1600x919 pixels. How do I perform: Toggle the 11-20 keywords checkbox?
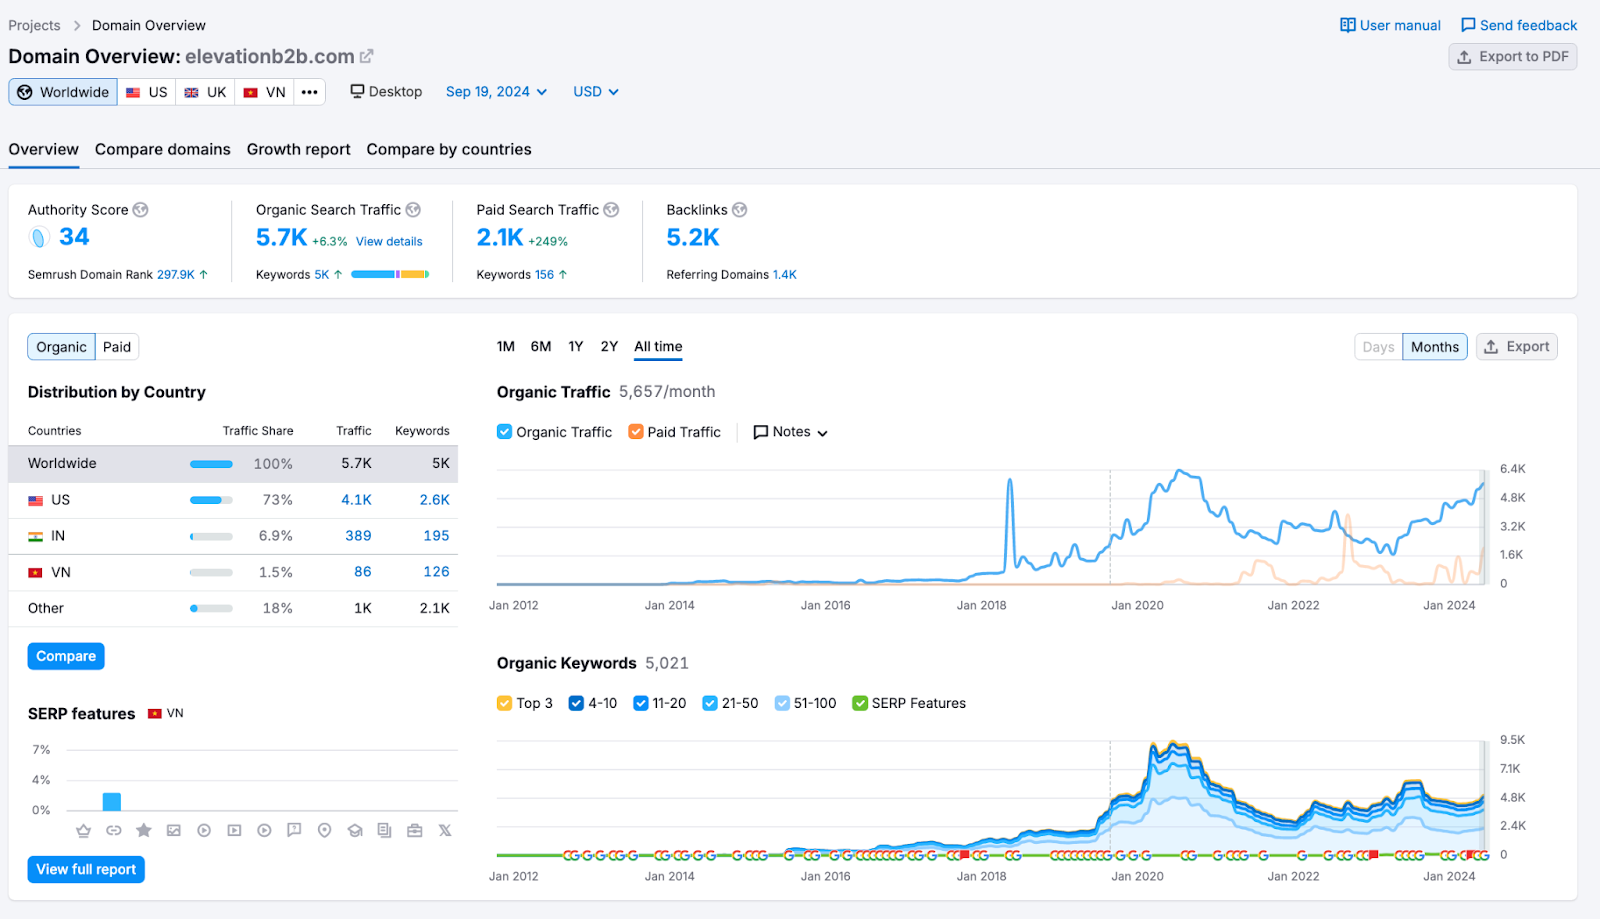[x=641, y=703]
